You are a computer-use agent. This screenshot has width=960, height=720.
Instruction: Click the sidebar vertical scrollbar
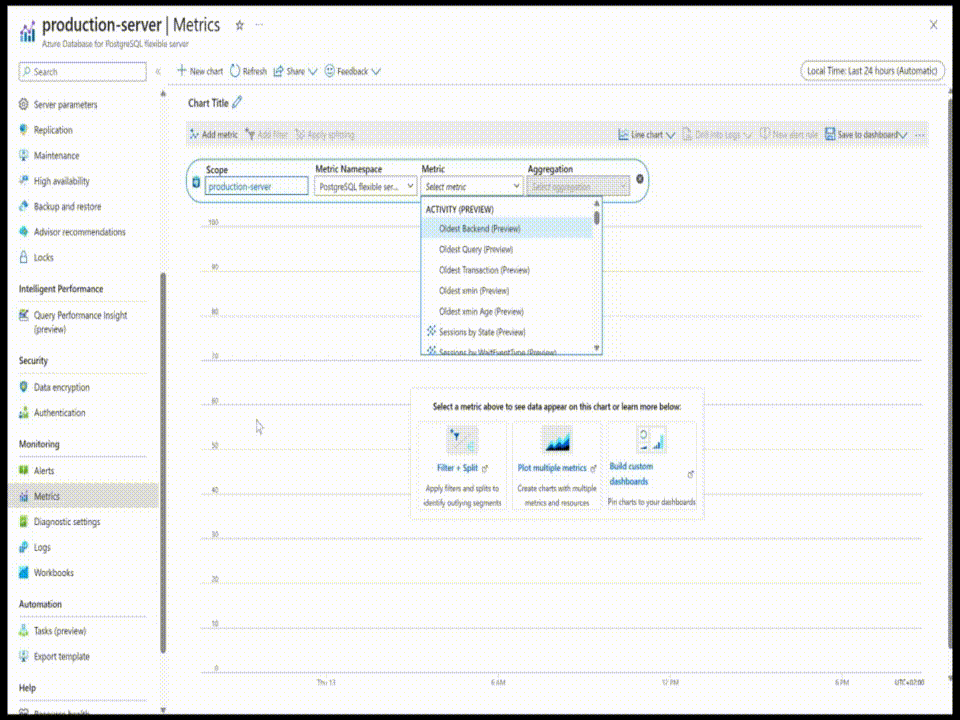point(163,463)
